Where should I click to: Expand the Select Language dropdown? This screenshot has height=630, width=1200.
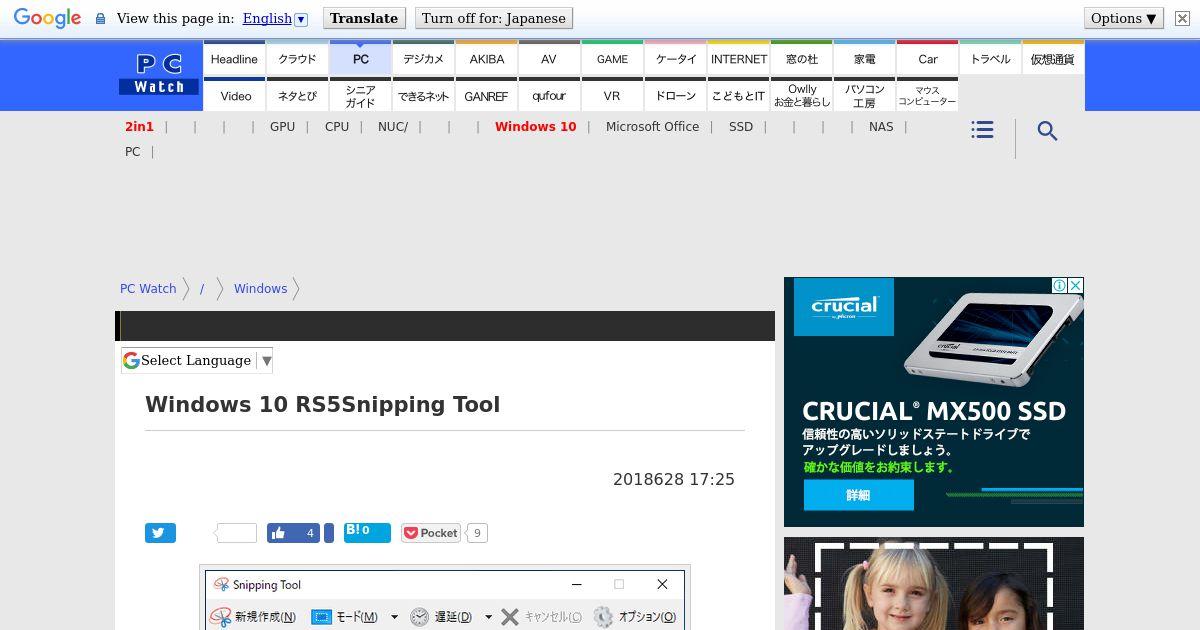coord(197,360)
